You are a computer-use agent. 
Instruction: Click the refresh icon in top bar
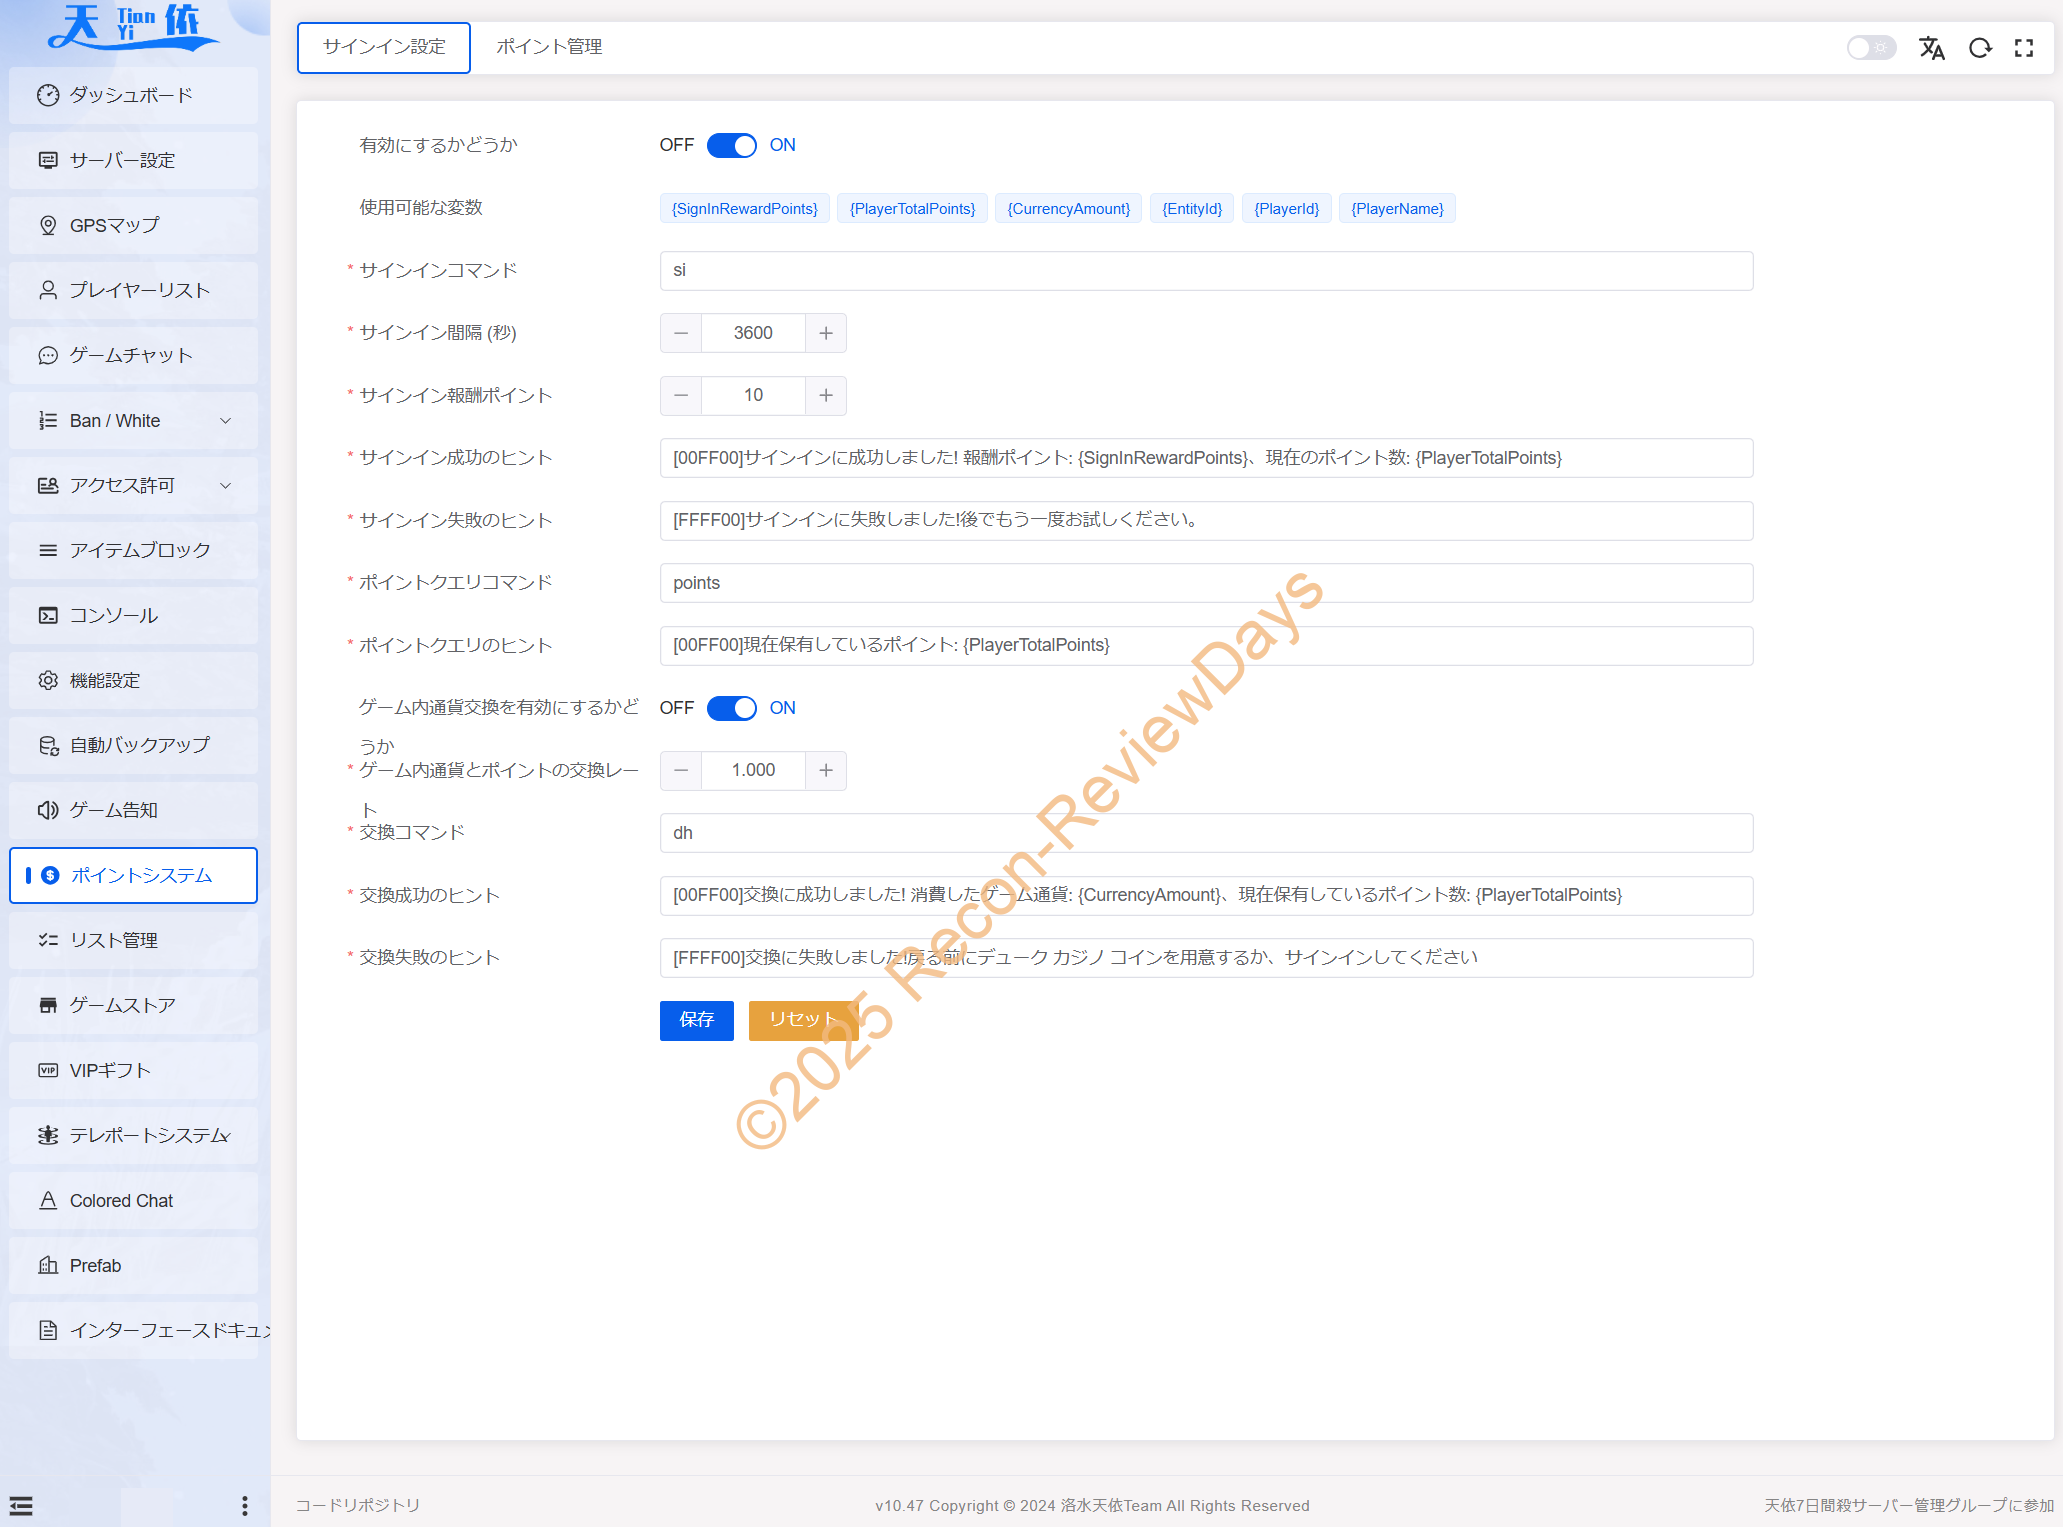[1979, 48]
